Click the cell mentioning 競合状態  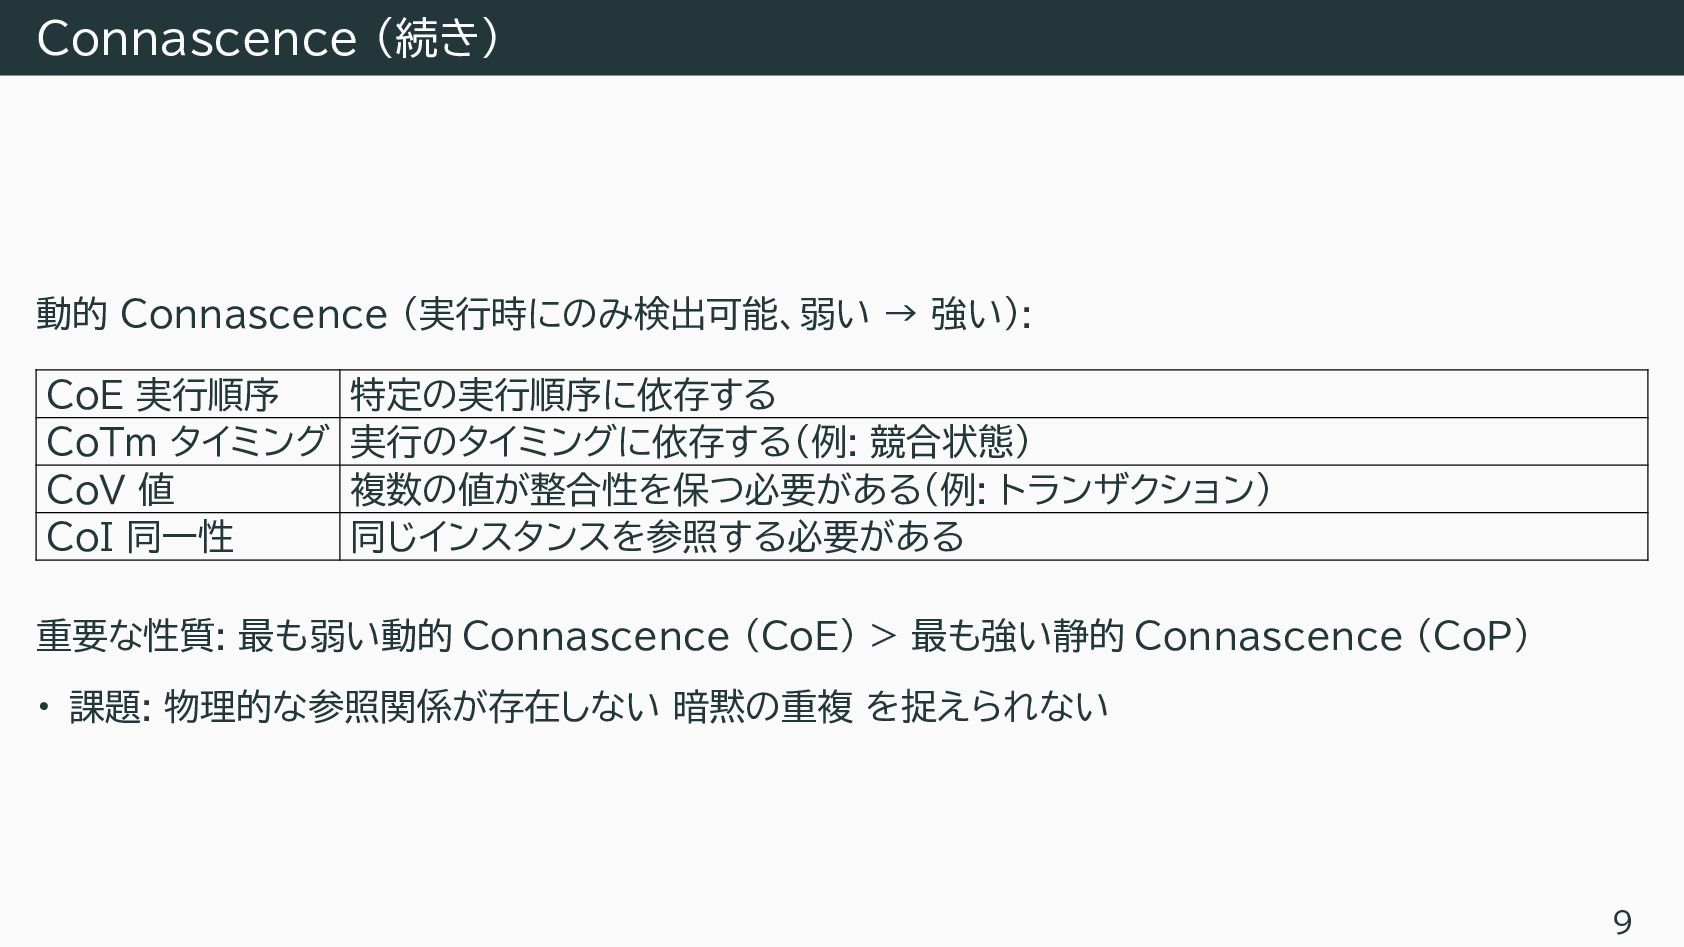pos(690,441)
